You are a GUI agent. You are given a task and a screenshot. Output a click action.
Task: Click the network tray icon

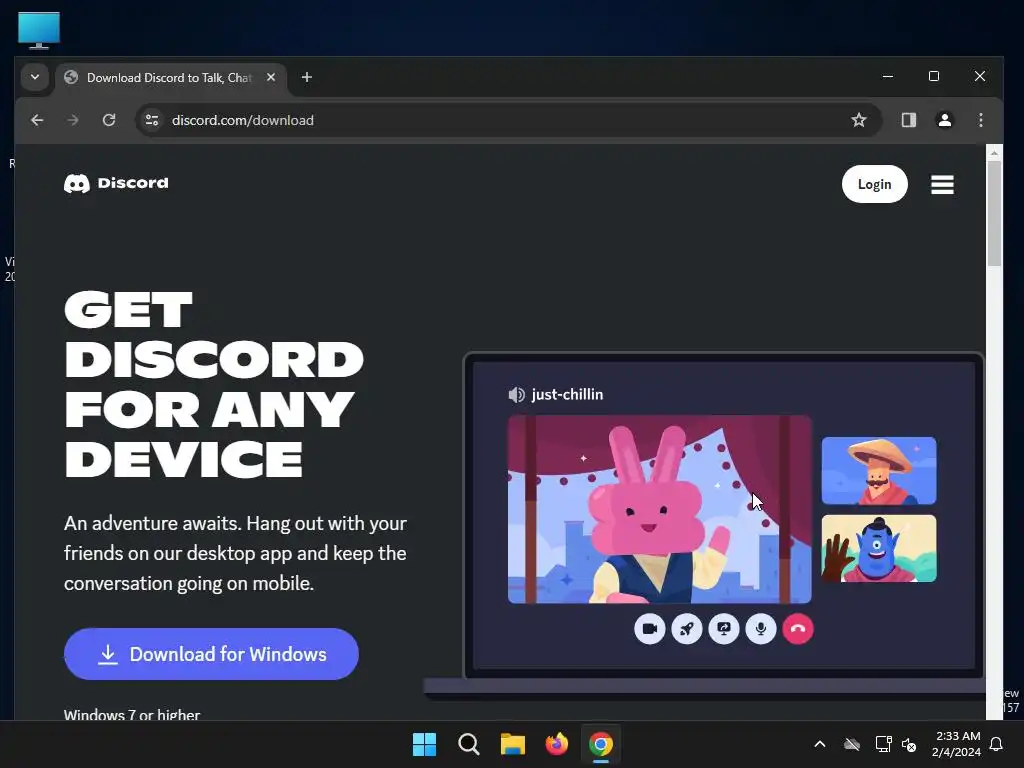click(x=883, y=744)
